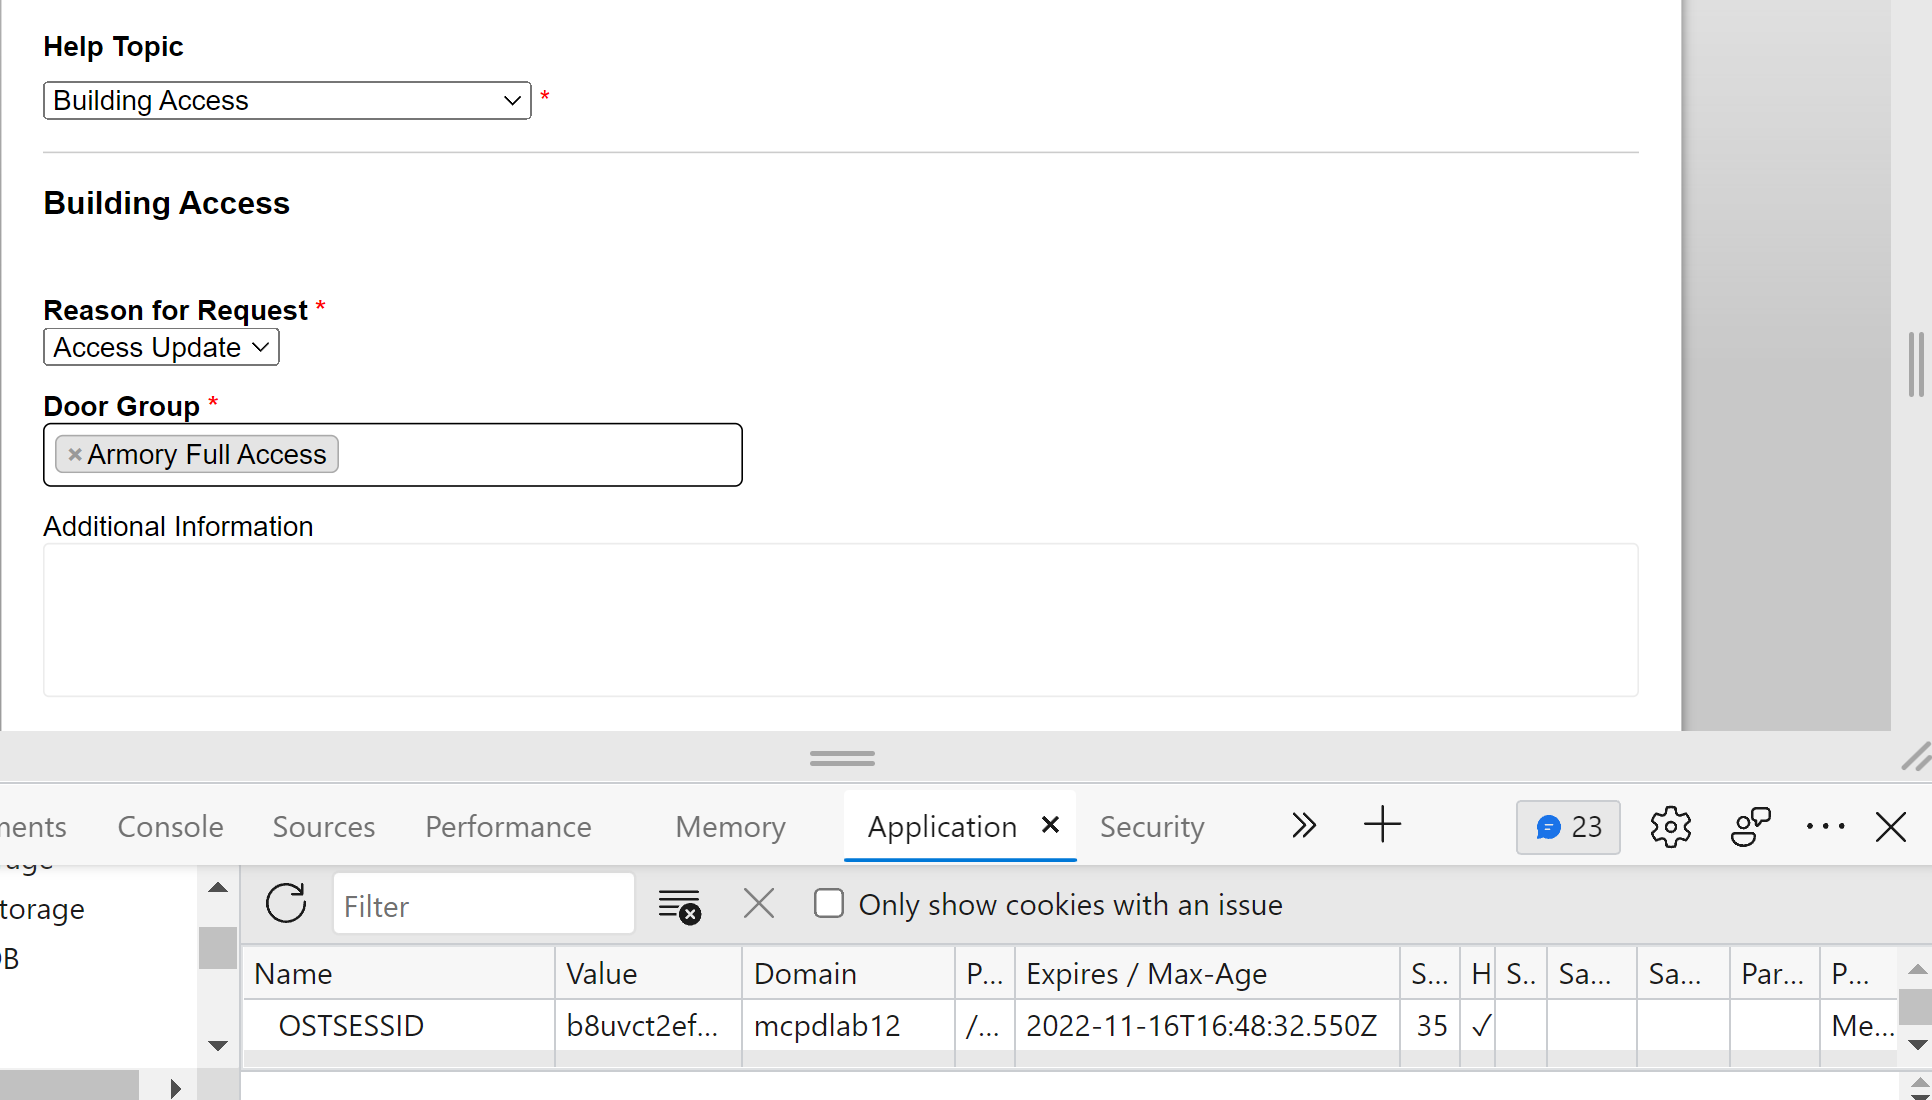Switch to the Console tab

pyautogui.click(x=170, y=827)
